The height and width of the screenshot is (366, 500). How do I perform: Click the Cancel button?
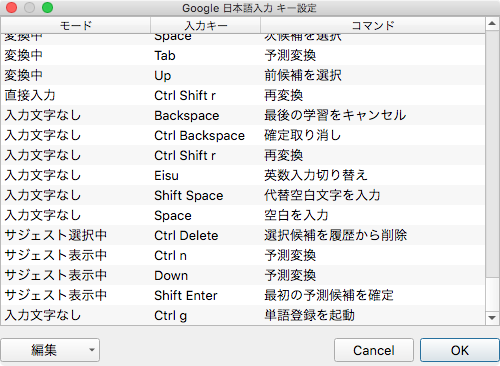(x=374, y=350)
